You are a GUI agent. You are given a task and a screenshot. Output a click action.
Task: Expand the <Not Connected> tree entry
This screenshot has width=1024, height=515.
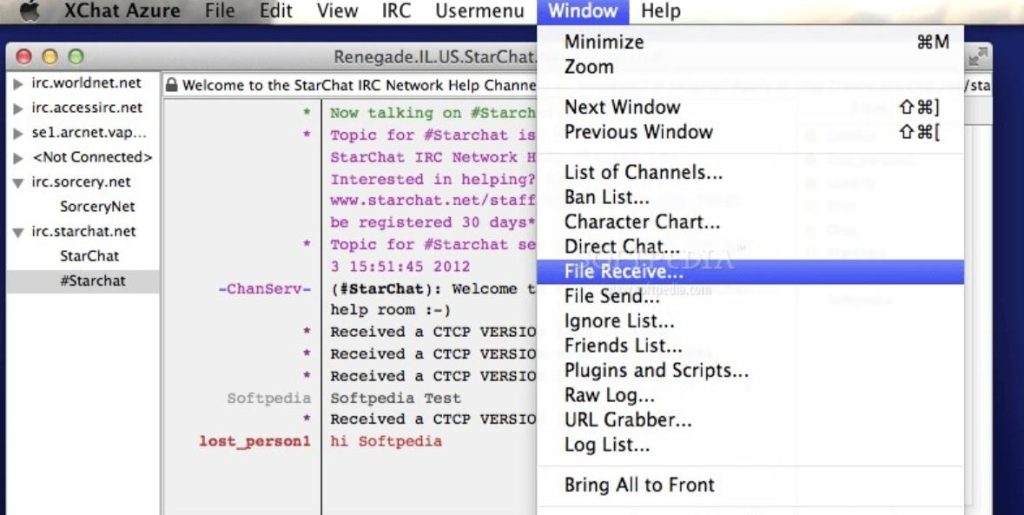point(18,158)
